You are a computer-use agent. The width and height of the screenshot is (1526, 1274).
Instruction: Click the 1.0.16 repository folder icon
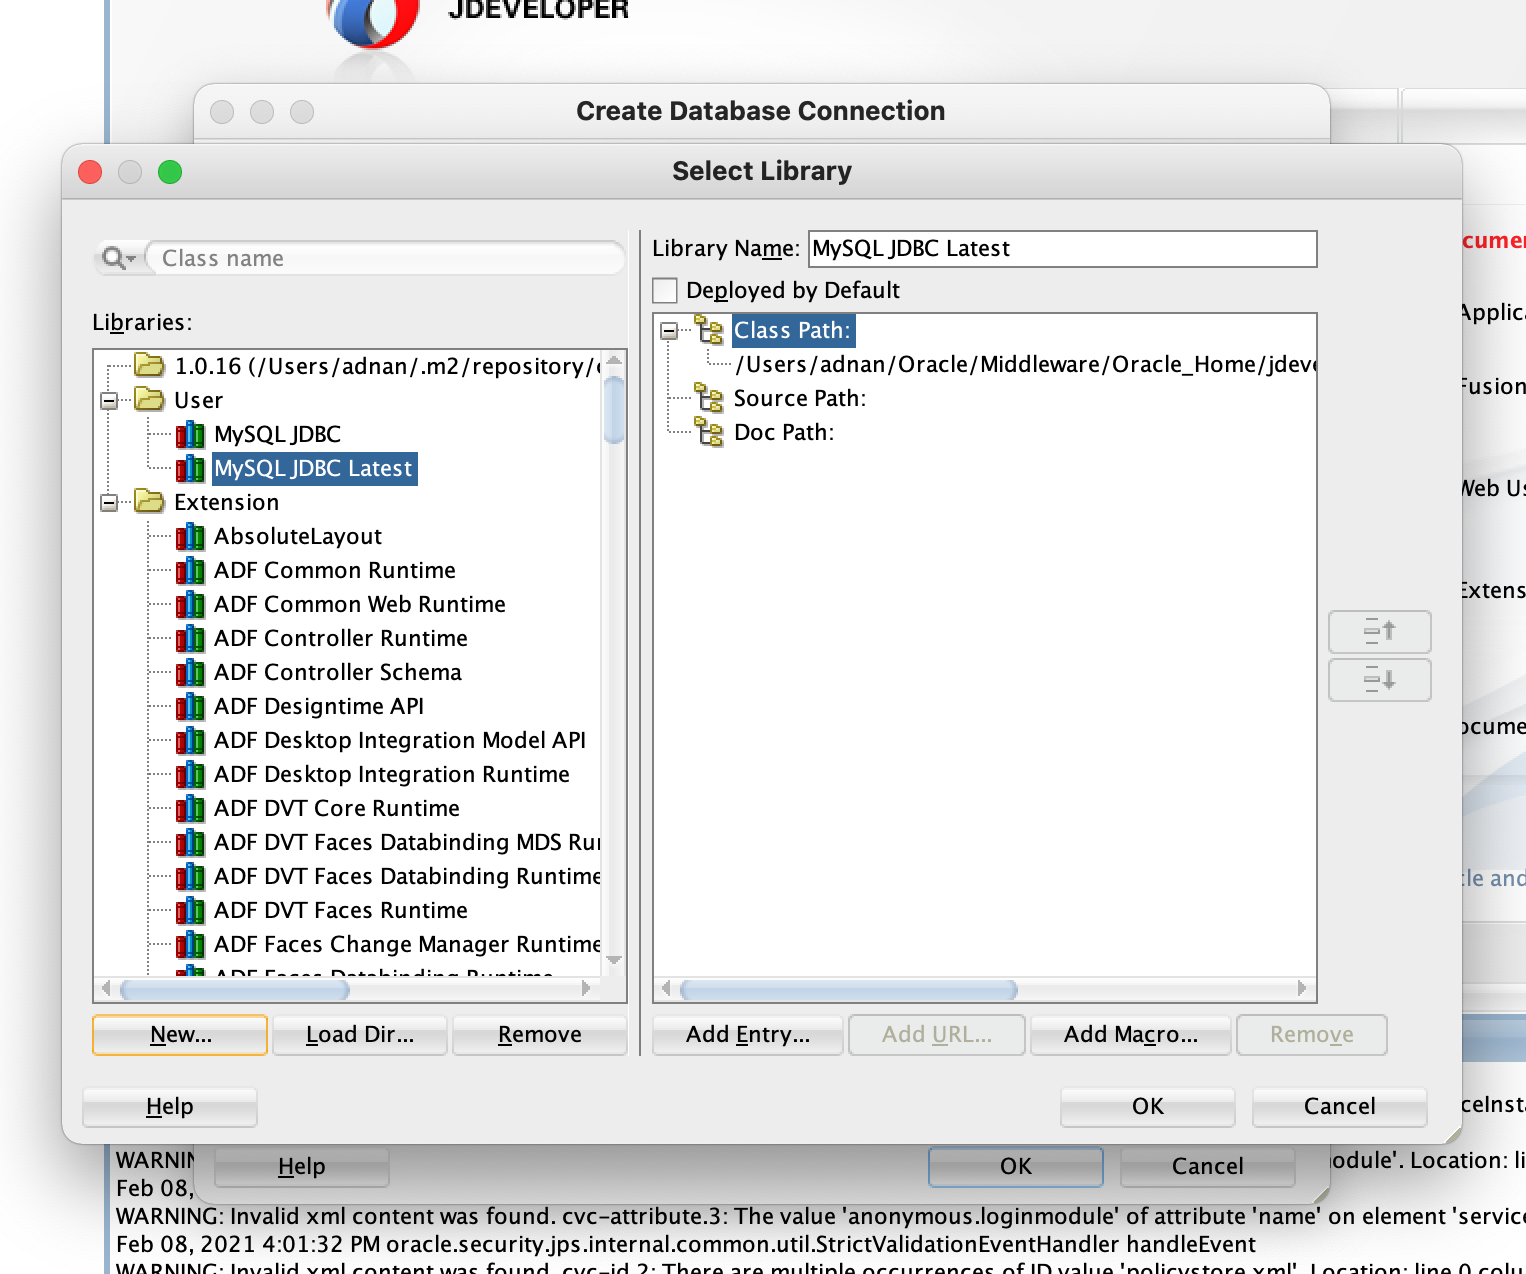149,365
